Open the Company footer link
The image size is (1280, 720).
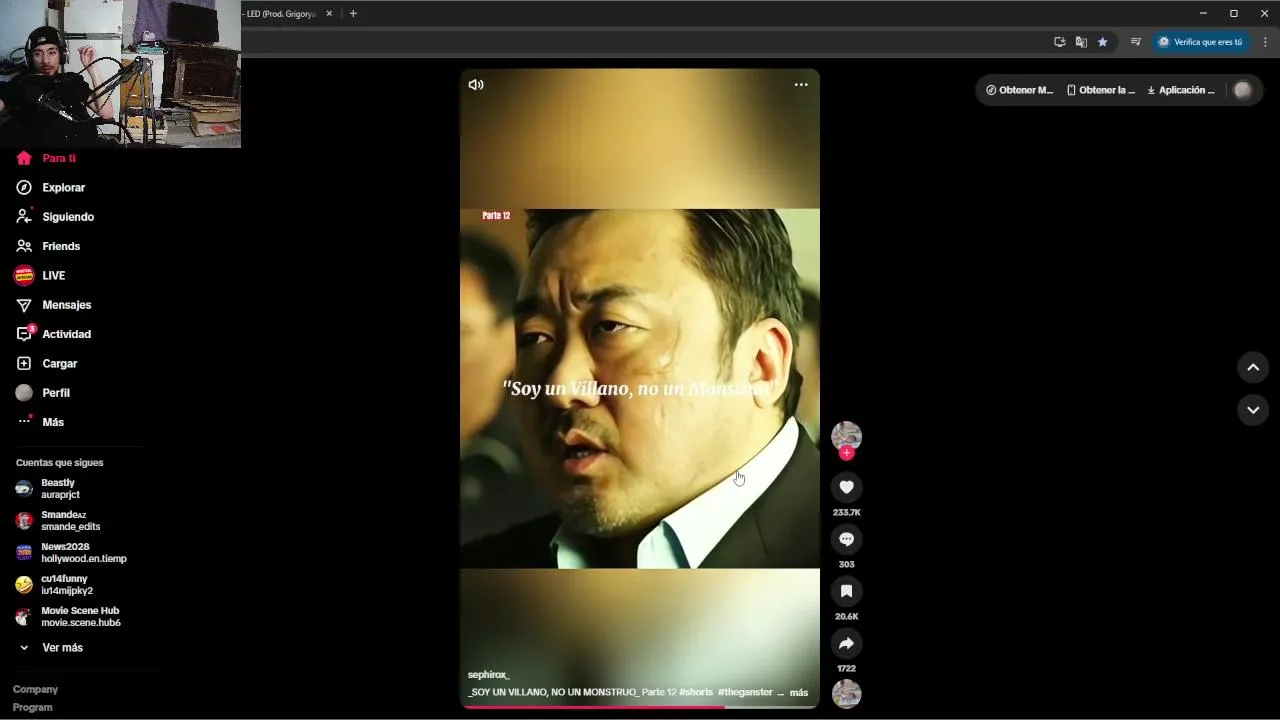35,689
